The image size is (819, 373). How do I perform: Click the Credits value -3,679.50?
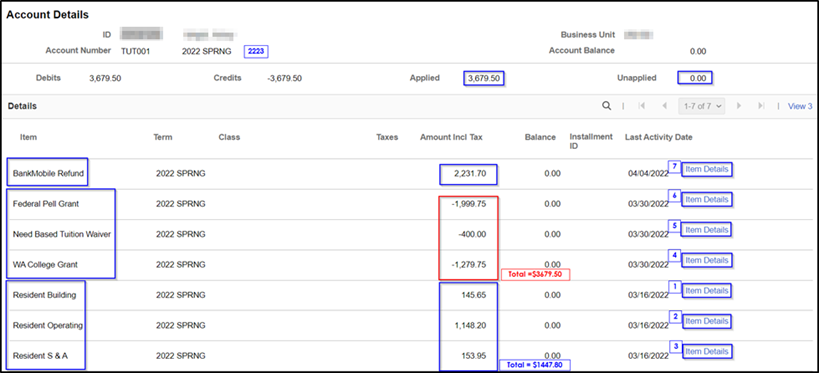pyautogui.click(x=284, y=78)
